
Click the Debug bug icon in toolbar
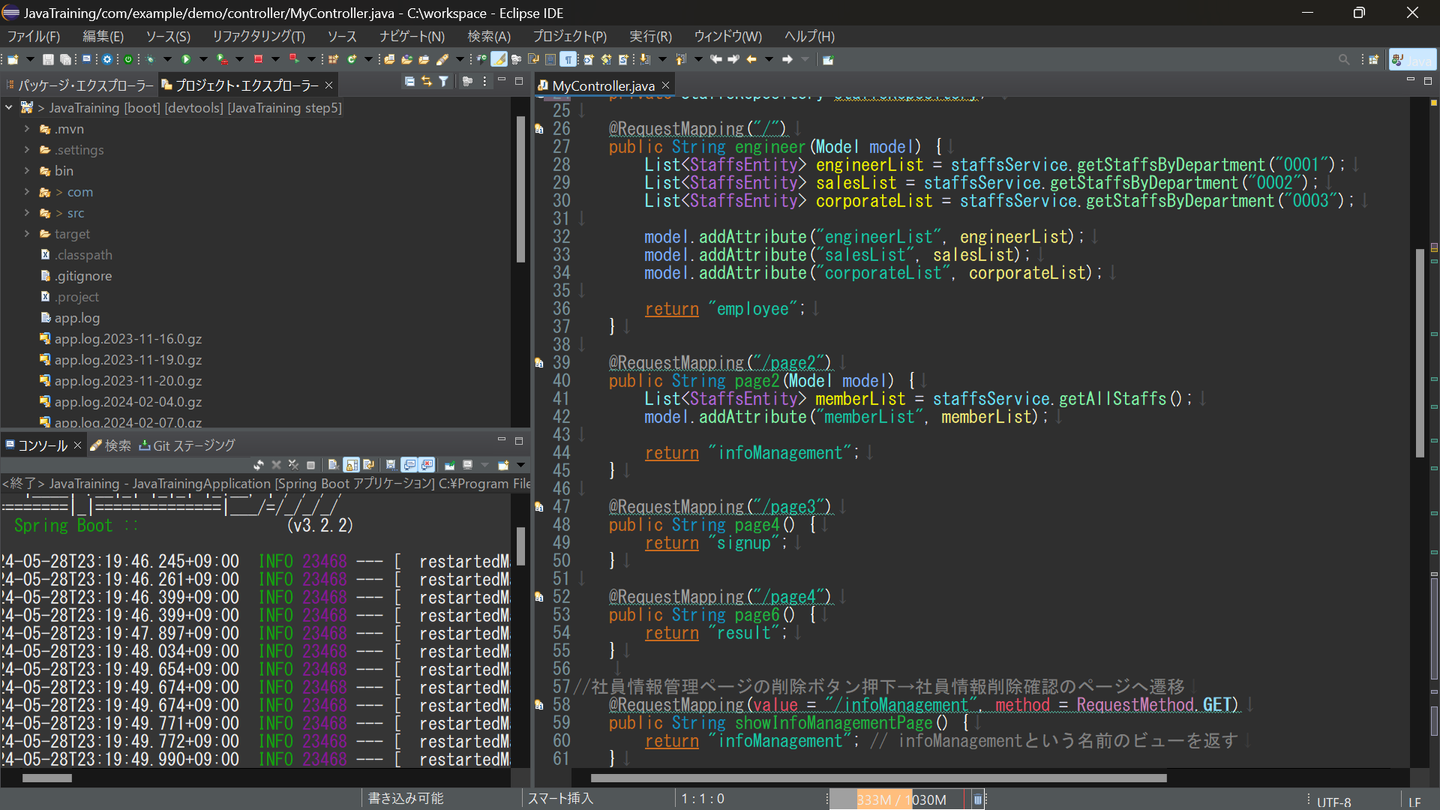(150, 60)
